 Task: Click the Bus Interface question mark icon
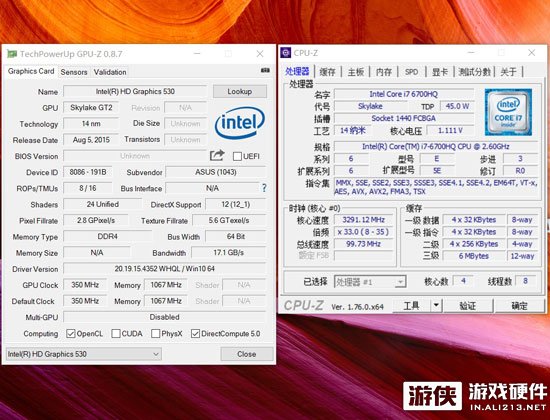264,188
